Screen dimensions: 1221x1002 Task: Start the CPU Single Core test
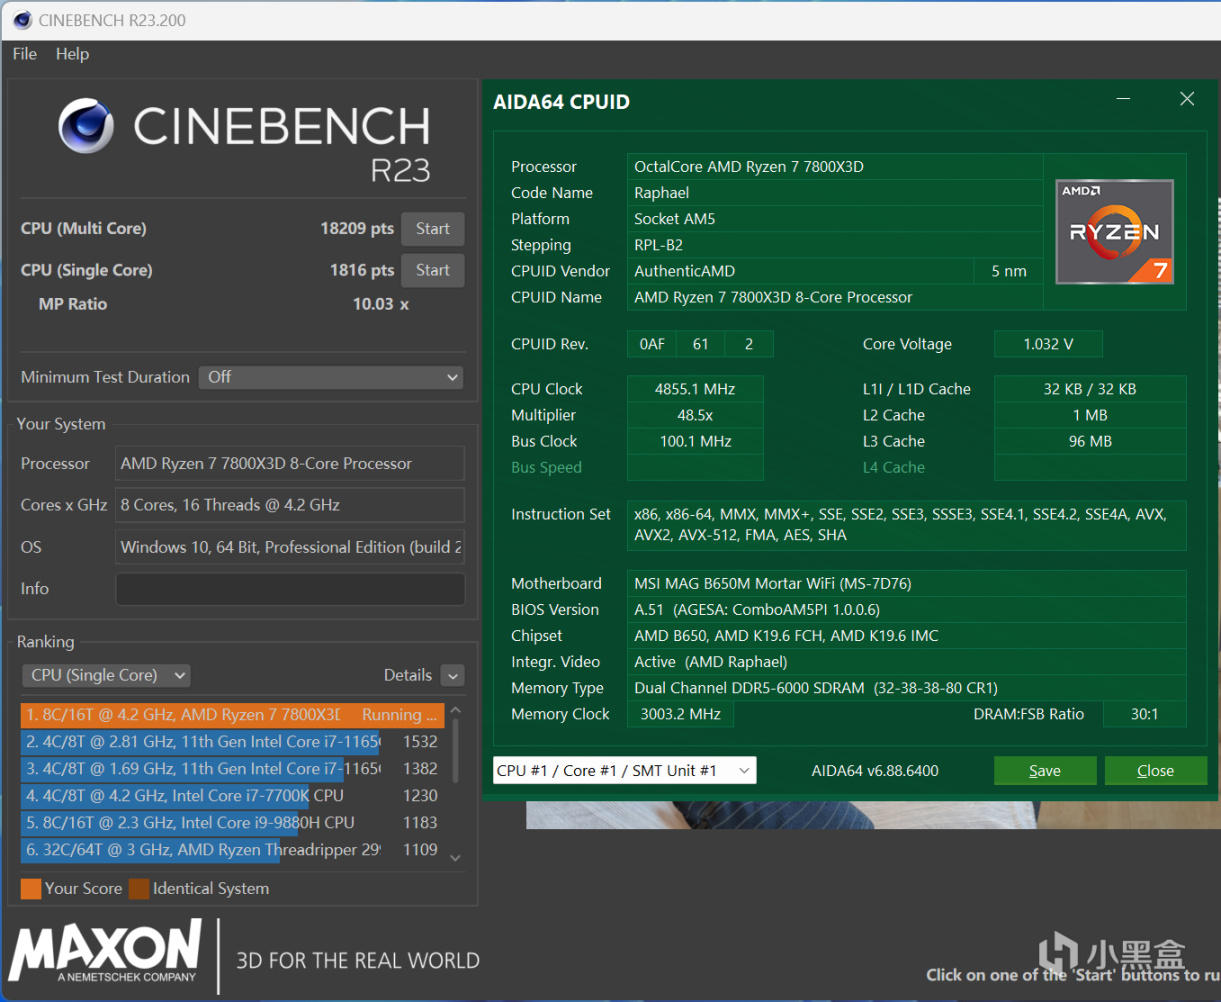433,270
